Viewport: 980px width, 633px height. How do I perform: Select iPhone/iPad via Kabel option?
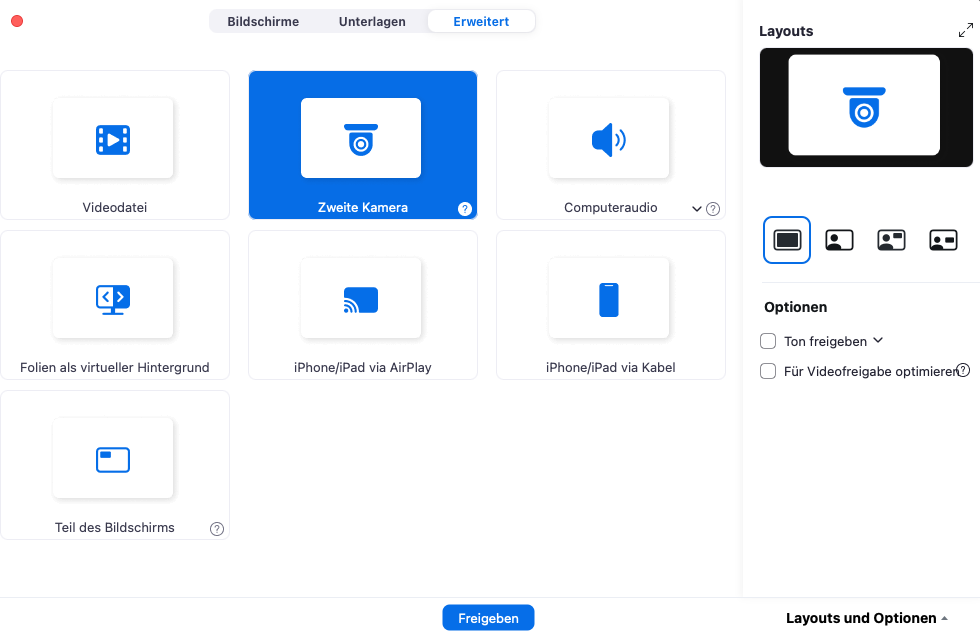point(610,305)
